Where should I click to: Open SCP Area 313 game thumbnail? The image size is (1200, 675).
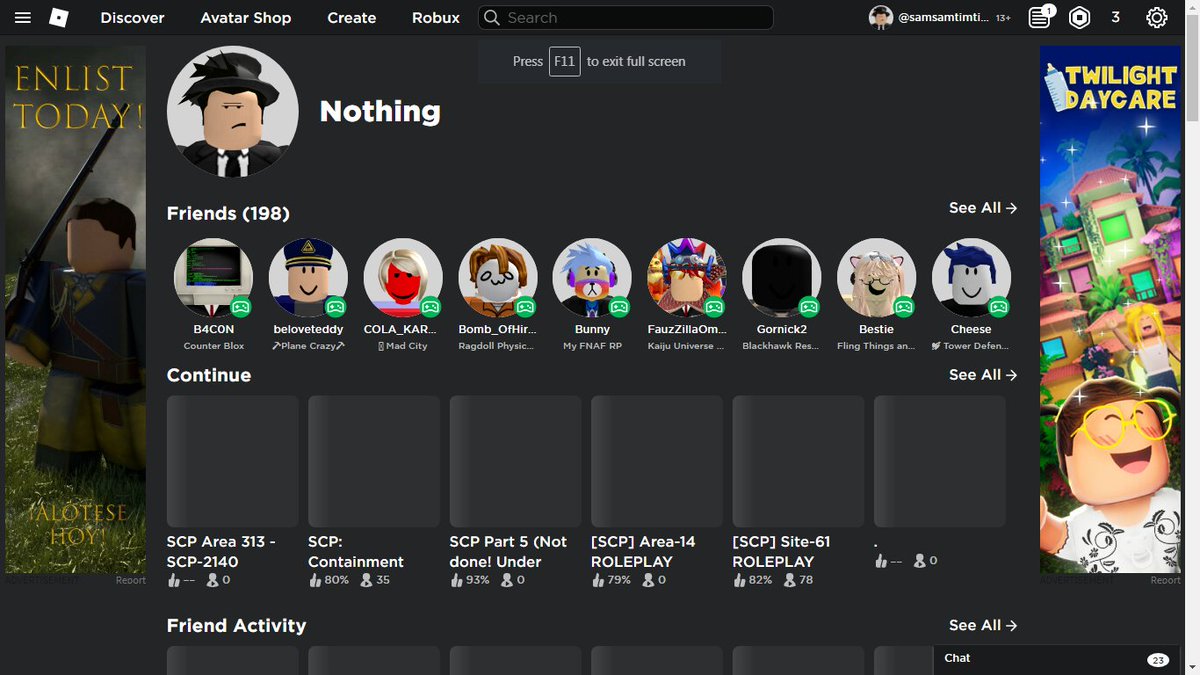point(232,459)
